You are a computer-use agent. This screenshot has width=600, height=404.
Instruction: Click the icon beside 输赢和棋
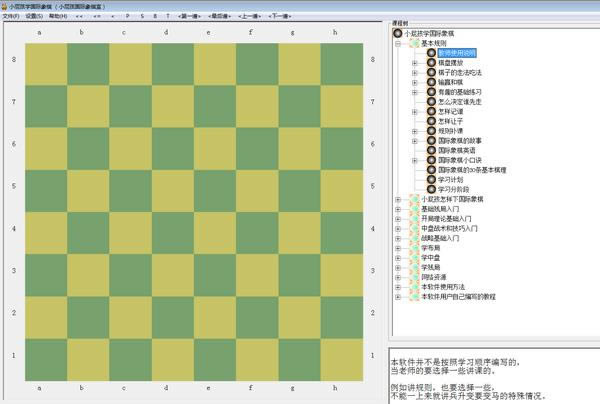431,82
